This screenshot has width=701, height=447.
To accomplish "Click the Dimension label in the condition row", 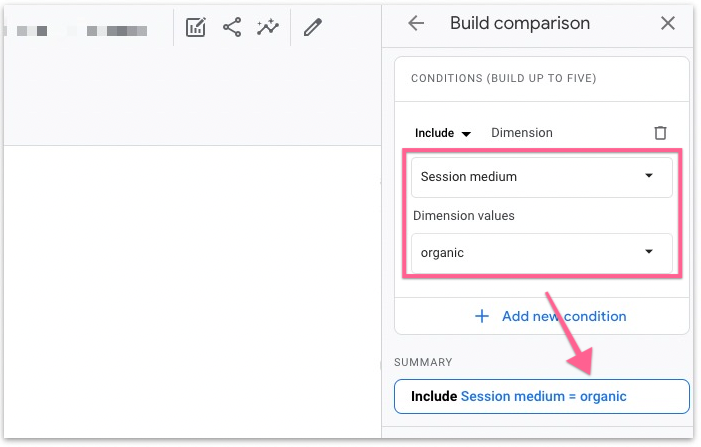I will tap(522, 133).
